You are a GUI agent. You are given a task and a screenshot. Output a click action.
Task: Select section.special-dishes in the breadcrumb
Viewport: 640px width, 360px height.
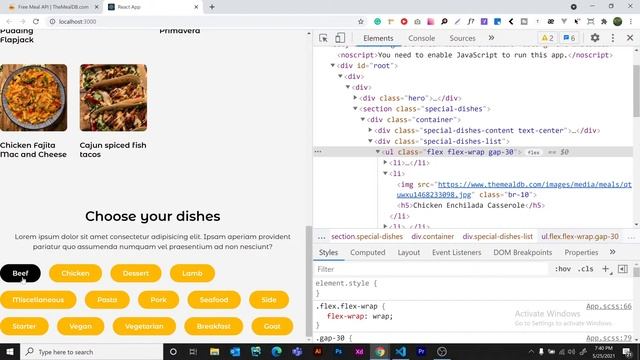tap(367, 236)
